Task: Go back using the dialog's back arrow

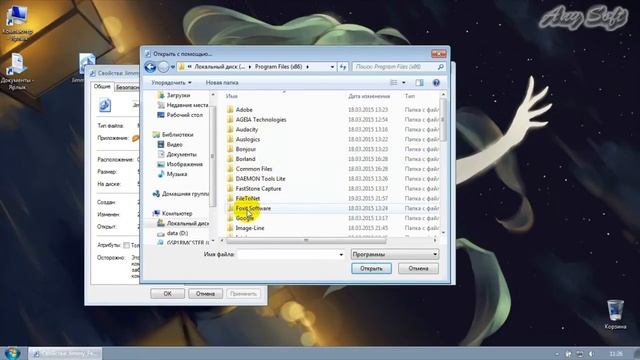Action: point(150,67)
